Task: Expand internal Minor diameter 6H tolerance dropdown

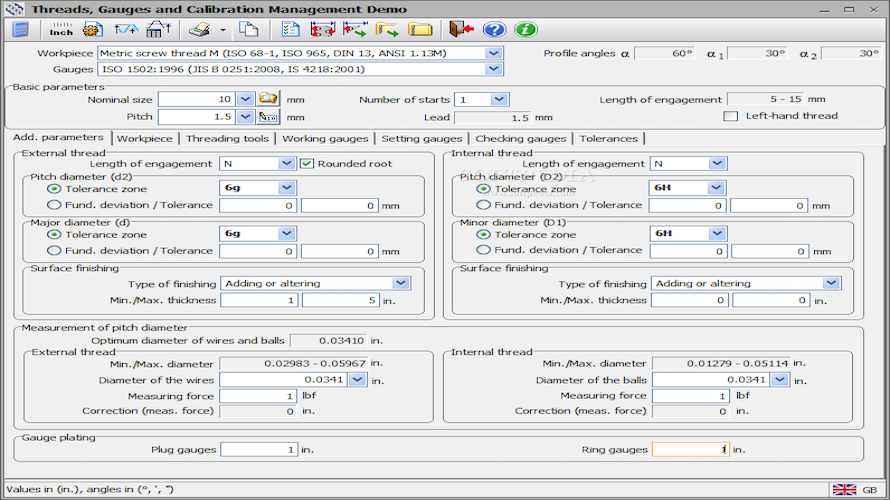Action: (717, 233)
